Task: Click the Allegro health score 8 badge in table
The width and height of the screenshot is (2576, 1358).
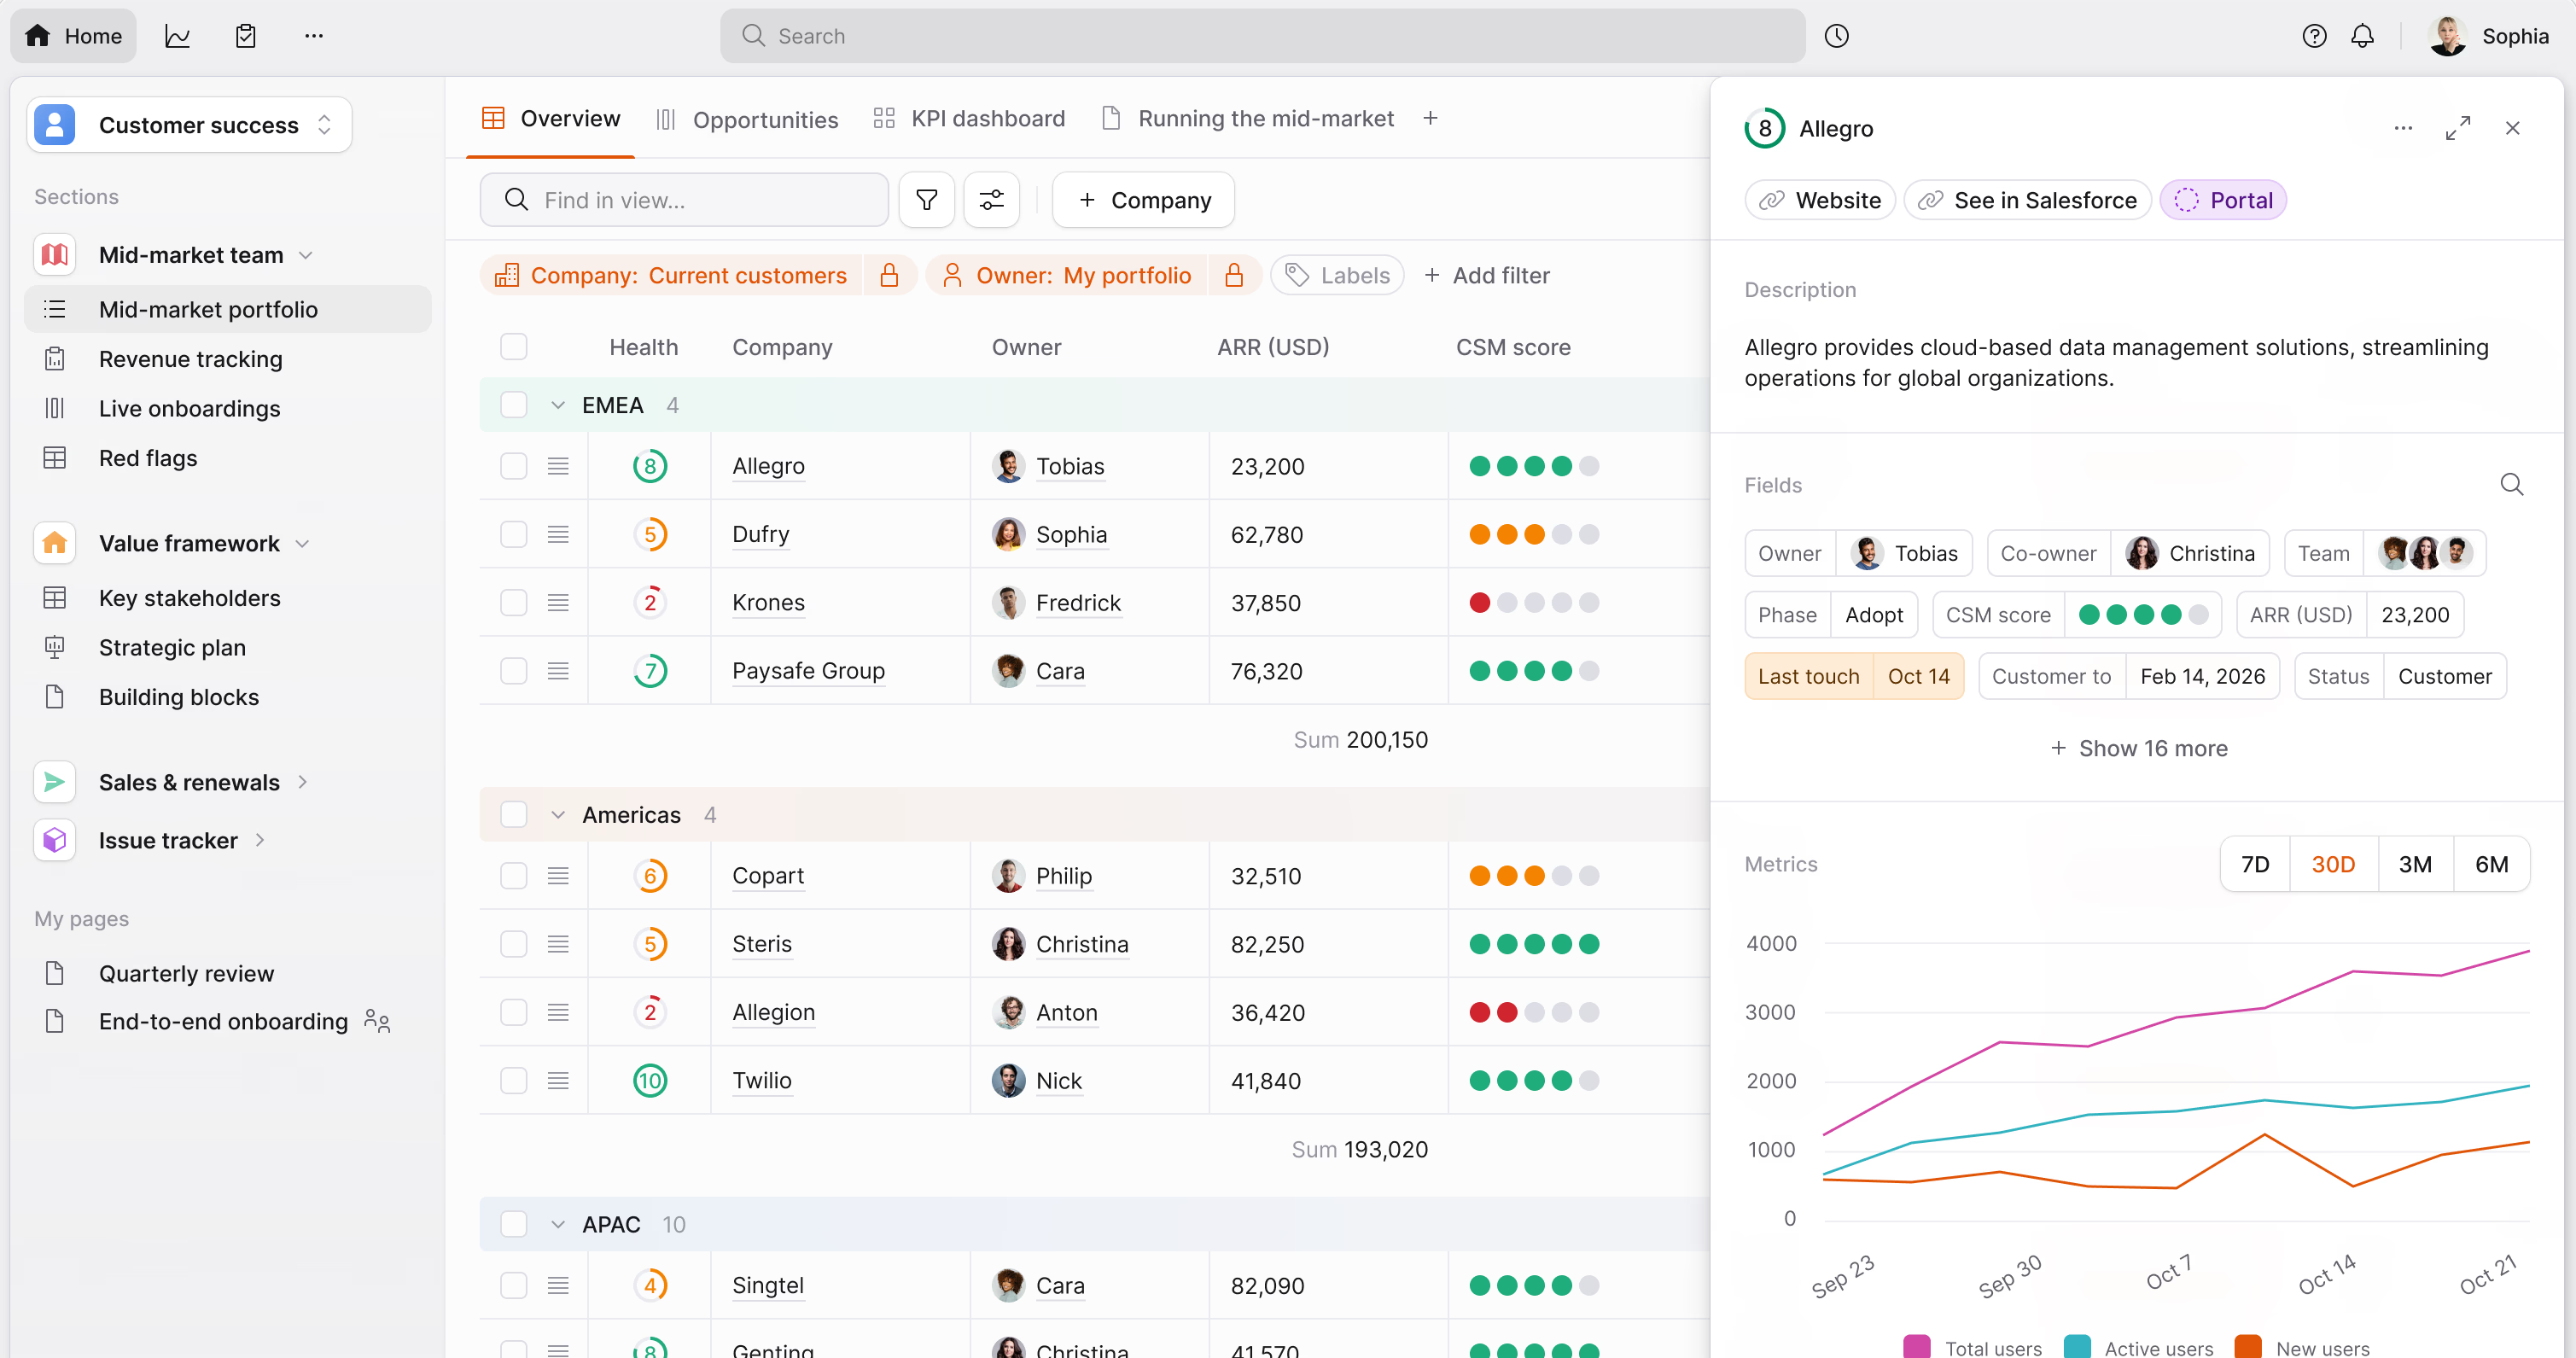Action: [650, 466]
